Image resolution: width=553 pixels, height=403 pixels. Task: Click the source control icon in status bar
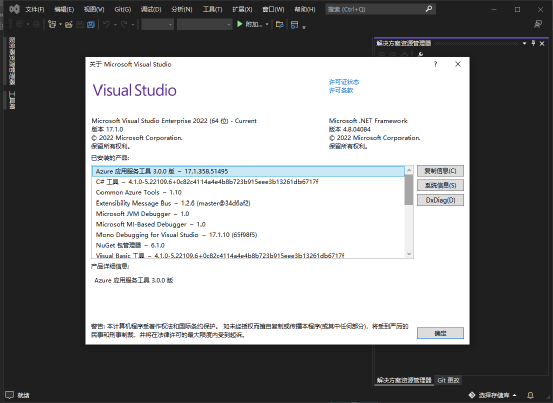(472, 395)
